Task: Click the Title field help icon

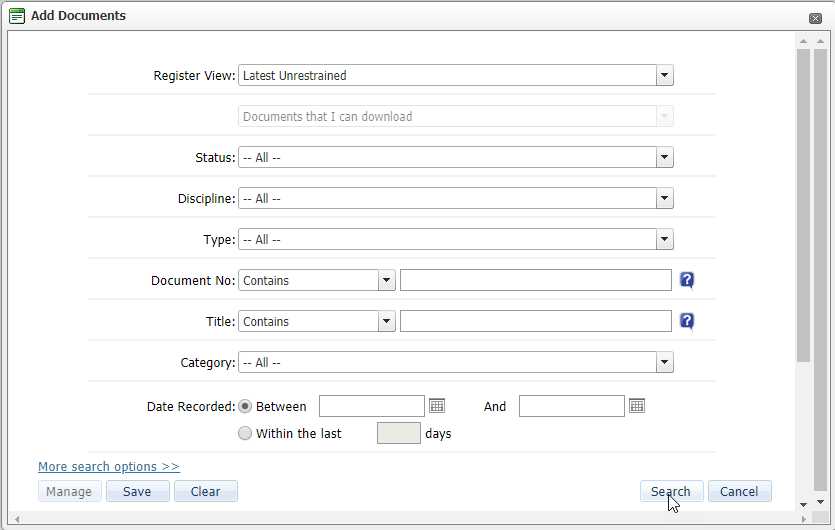Action: [687, 321]
